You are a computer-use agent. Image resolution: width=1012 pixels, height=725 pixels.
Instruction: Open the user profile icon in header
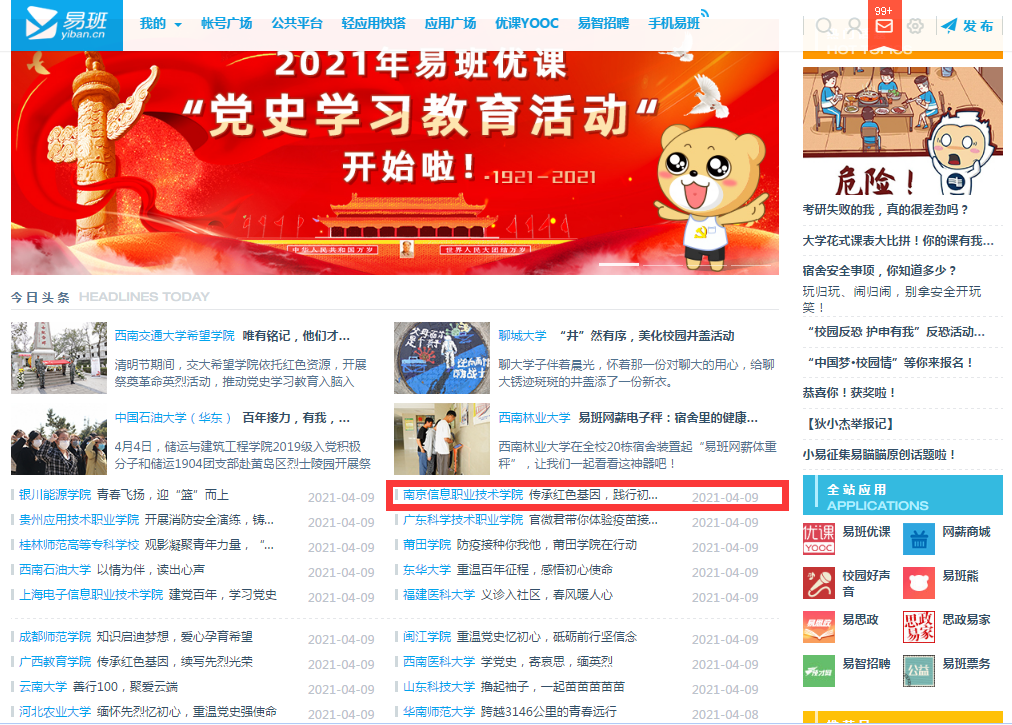[854, 26]
